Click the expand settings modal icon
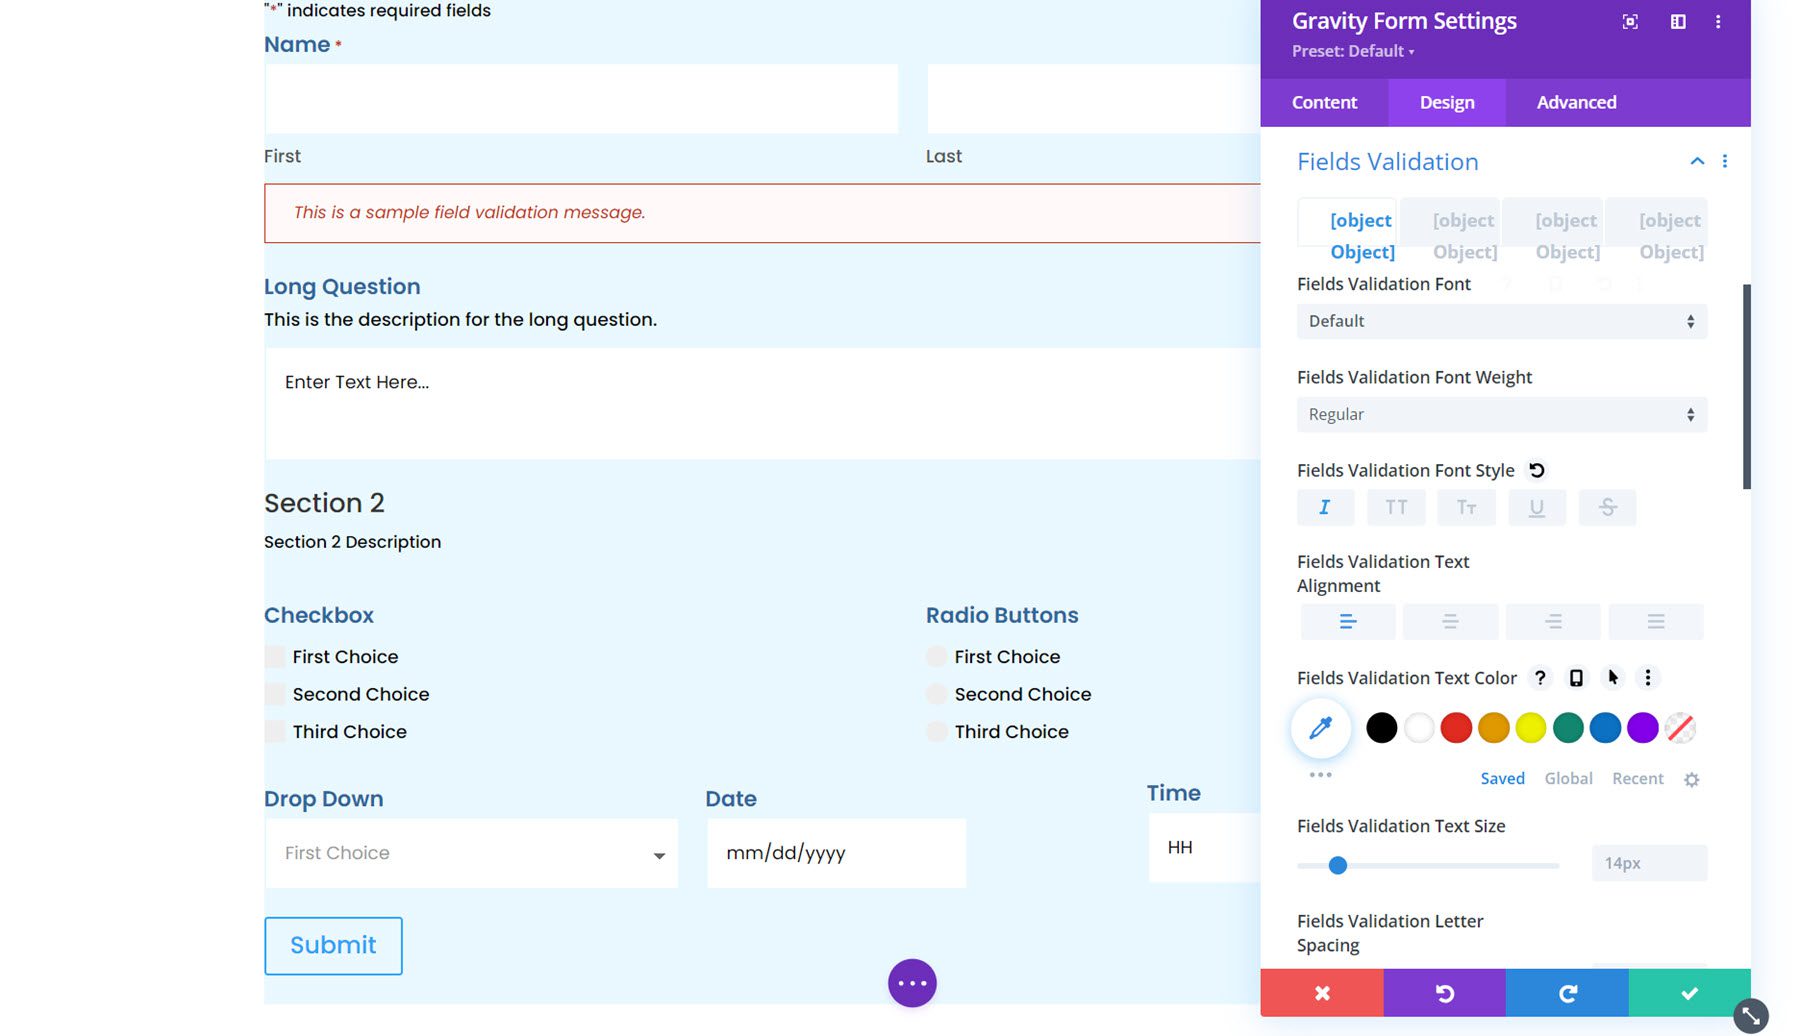 click(1630, 21)
